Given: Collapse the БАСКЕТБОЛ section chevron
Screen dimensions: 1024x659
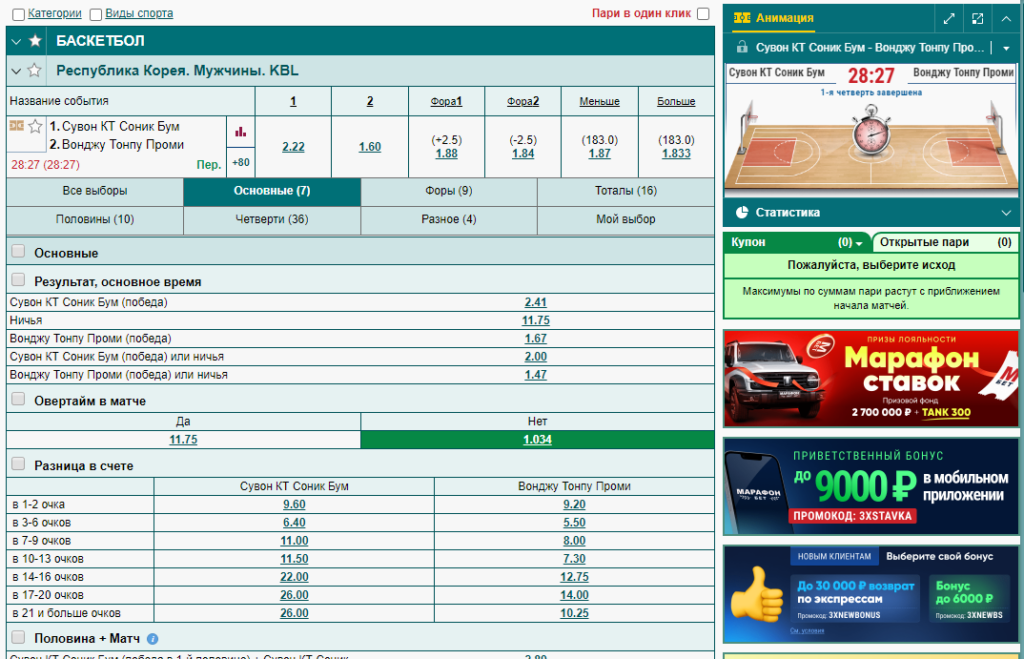Looking at the screenshot, I should (x=16, y=42).
